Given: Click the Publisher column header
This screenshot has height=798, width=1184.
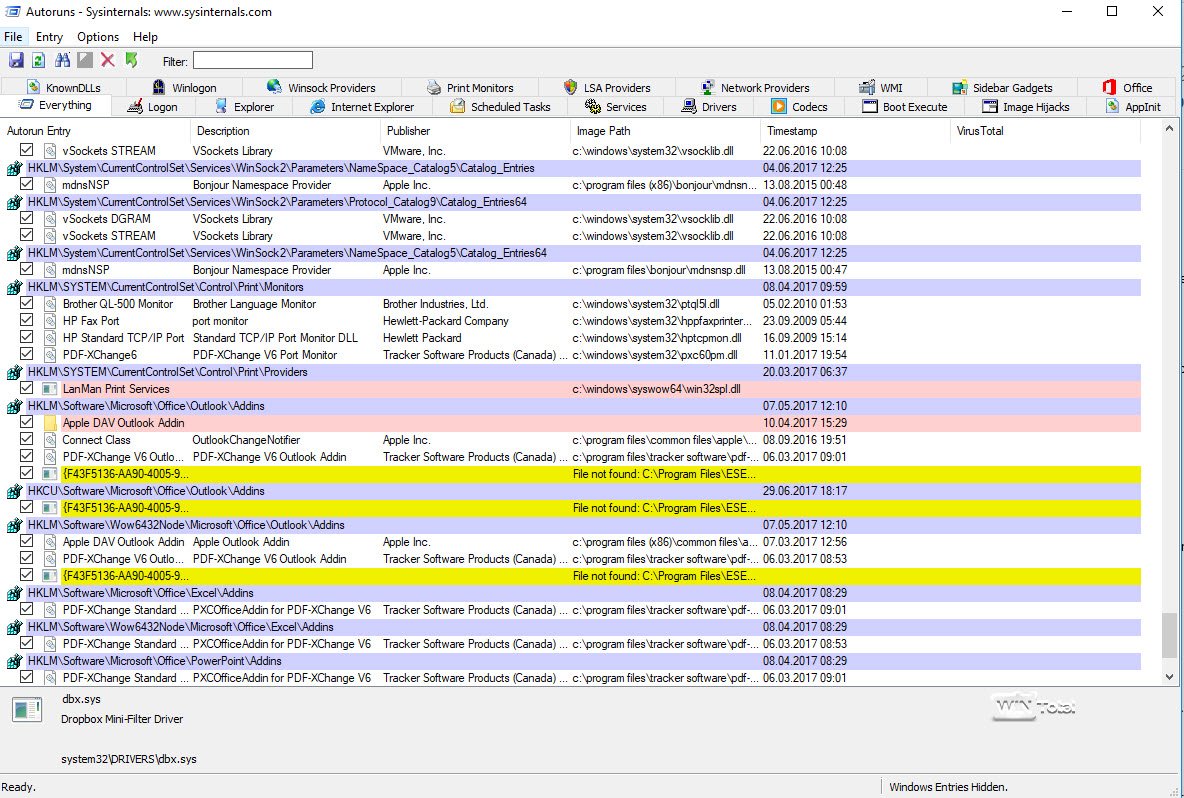Looking at the screenshot, I should (x=408, y=131).
